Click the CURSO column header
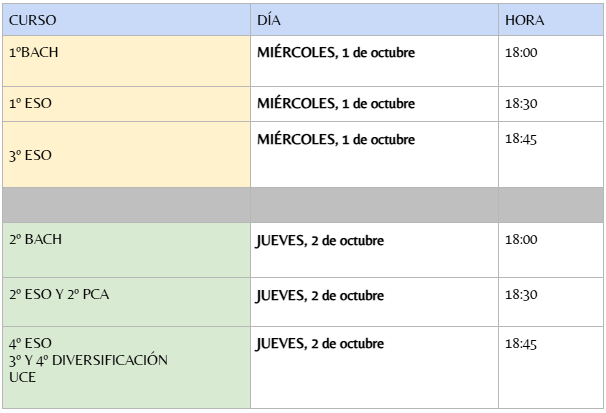Viewport: 606px width, 413px height. pos(33,19)
